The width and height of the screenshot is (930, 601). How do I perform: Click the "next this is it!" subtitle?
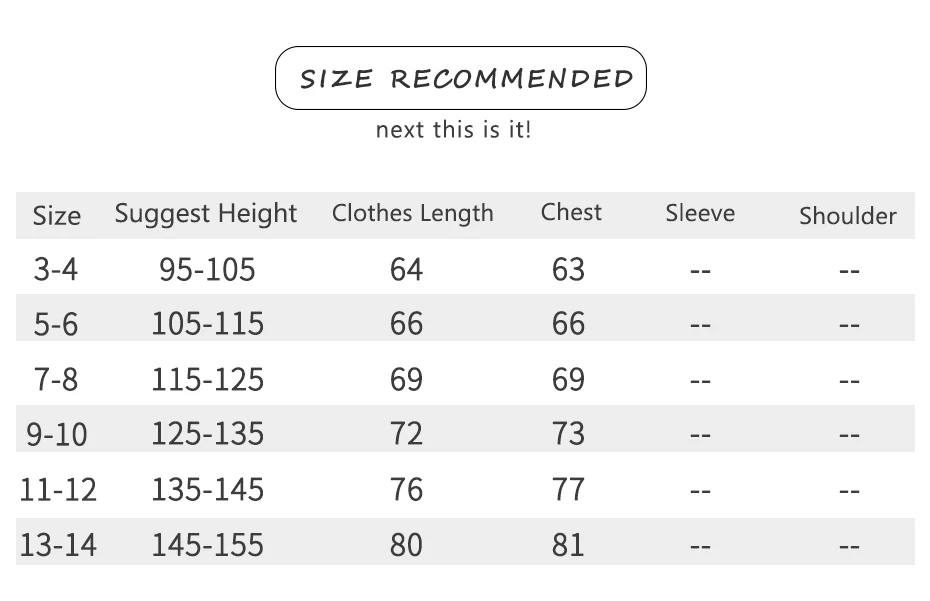click(x=453, y=130)
